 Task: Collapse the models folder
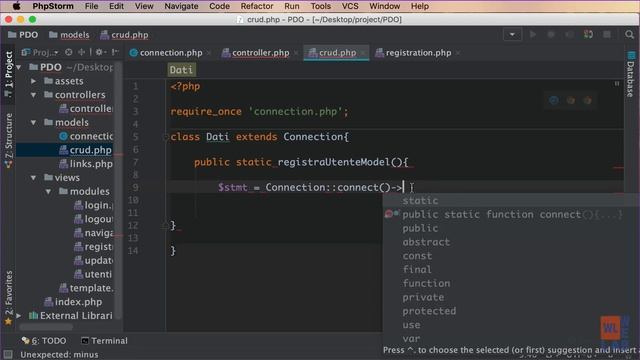coord(33,122)
